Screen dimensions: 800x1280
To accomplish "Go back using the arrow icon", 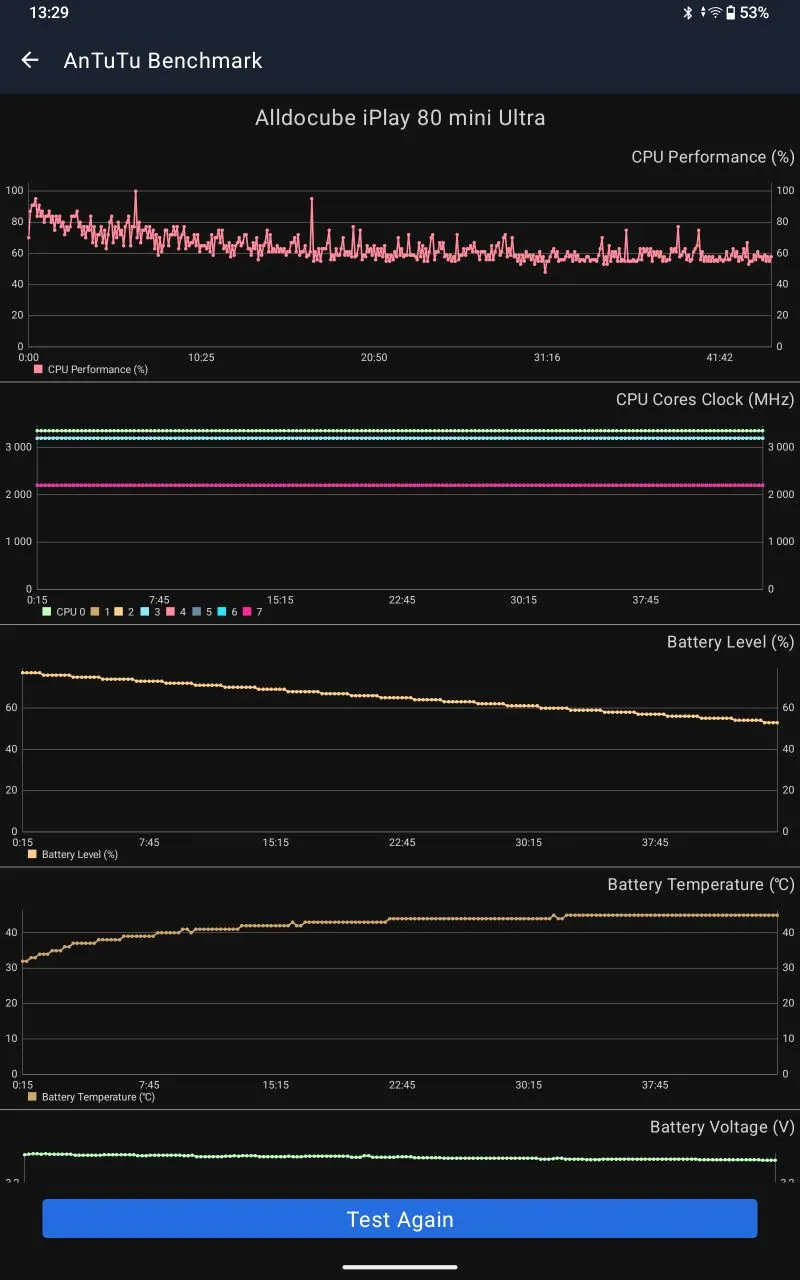I will [30, 60].
